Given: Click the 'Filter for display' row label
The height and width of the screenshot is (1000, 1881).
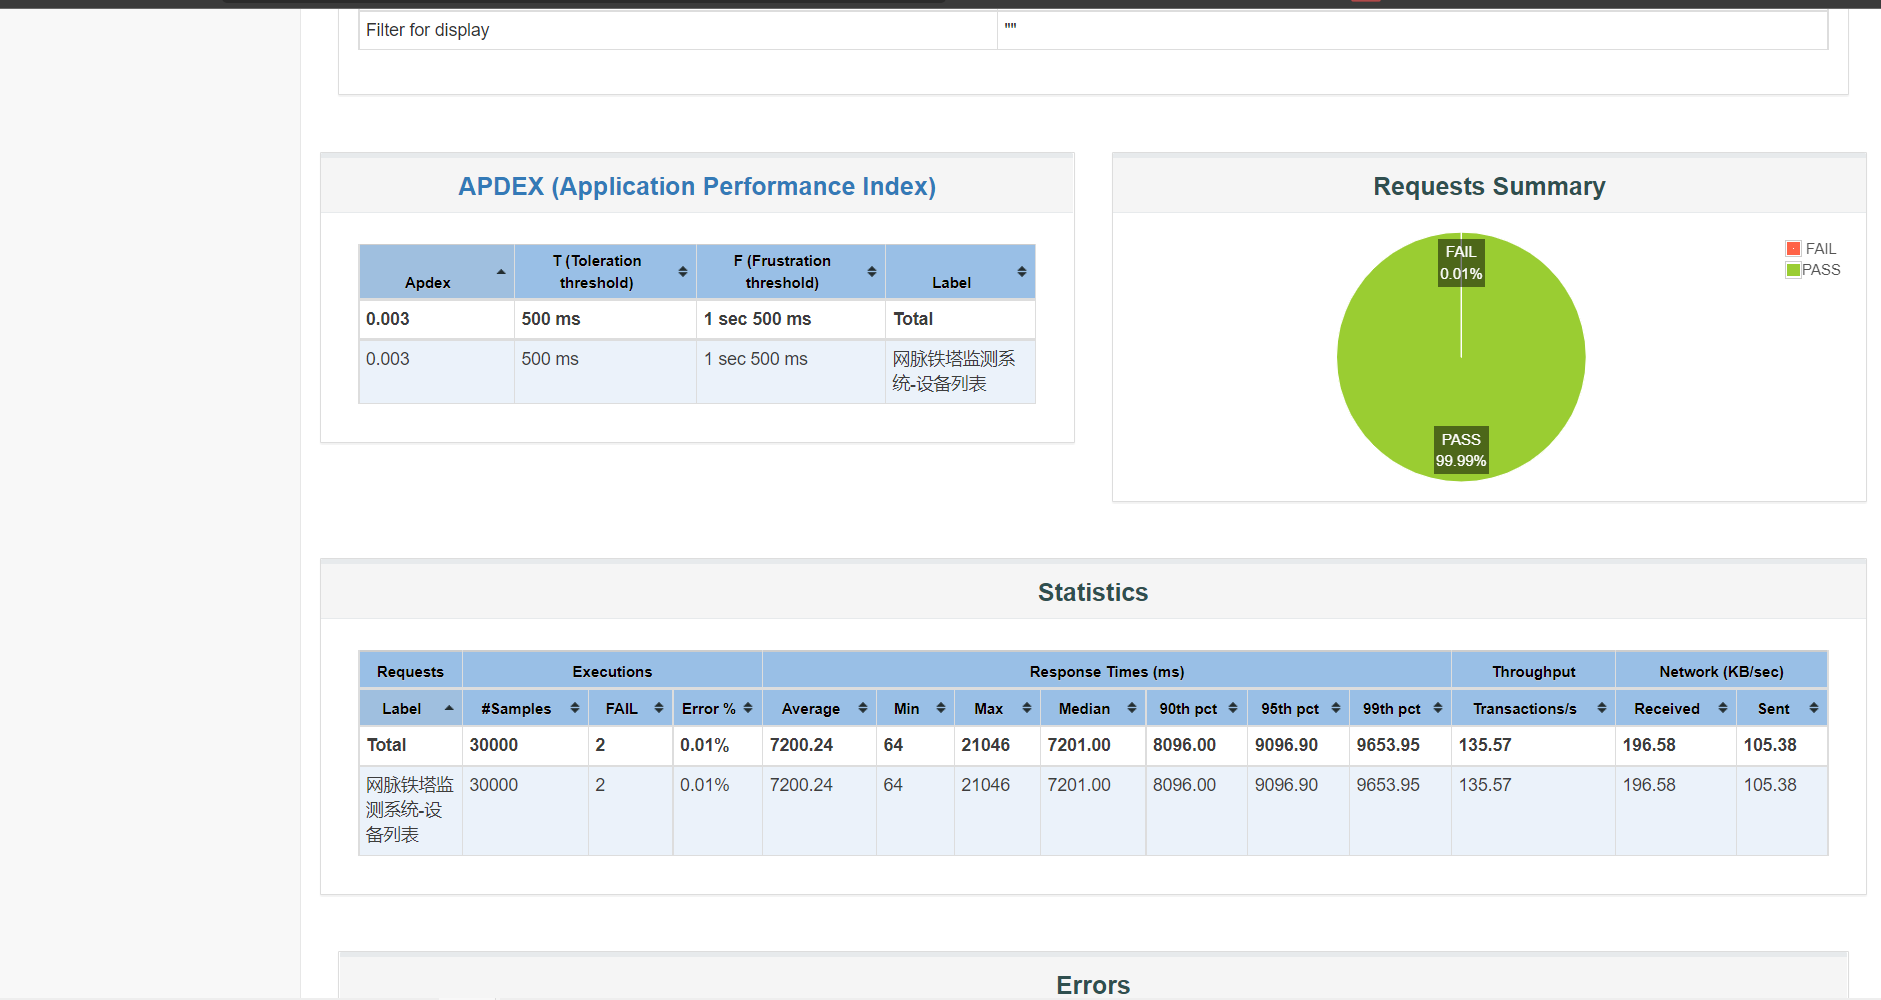Looking at the screenshot, I should (x=428, y=30).
